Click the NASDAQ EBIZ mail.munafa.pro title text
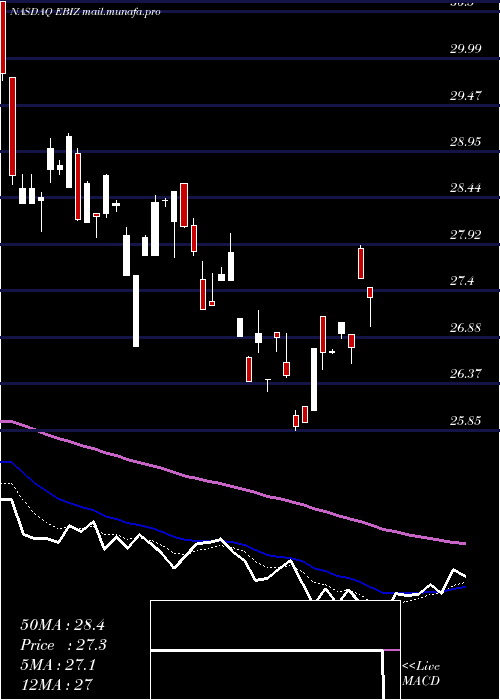The image size is (500, 700). coord(85,12)
